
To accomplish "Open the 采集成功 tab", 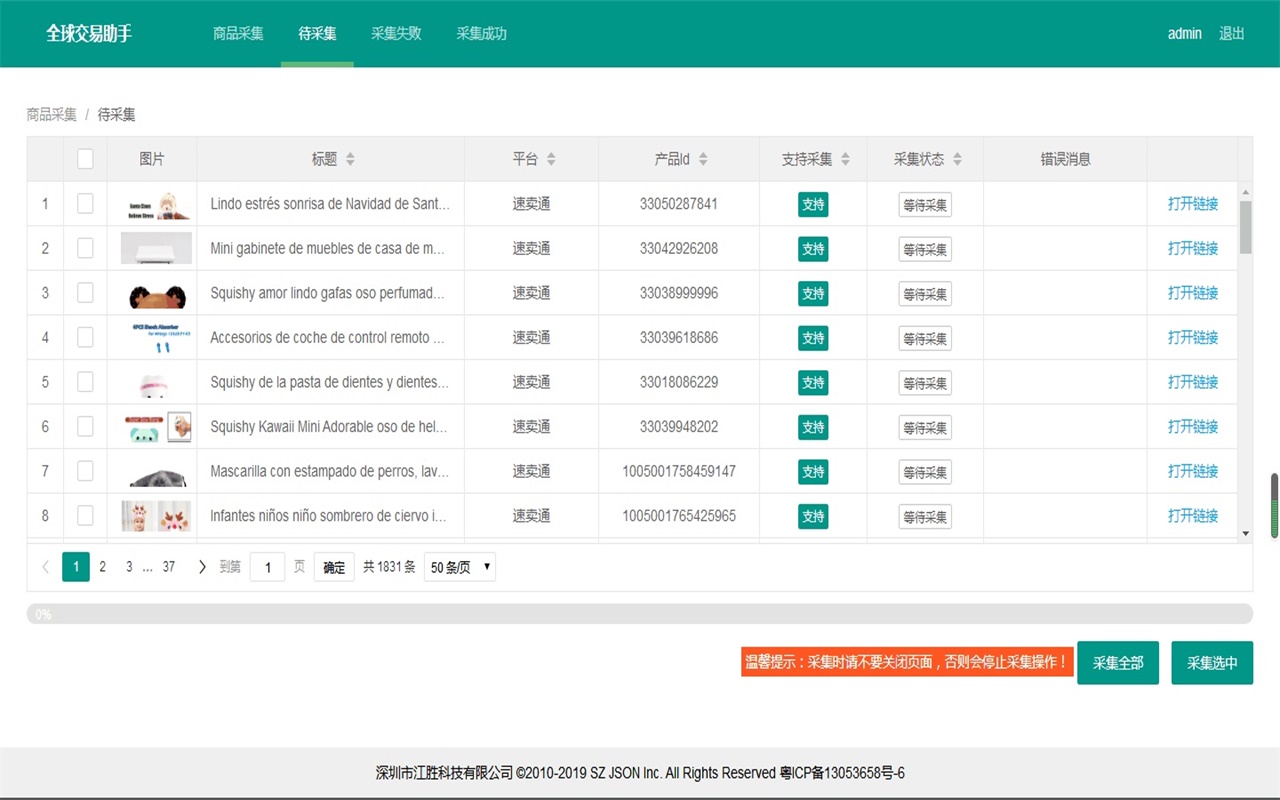I will point(481,33).
